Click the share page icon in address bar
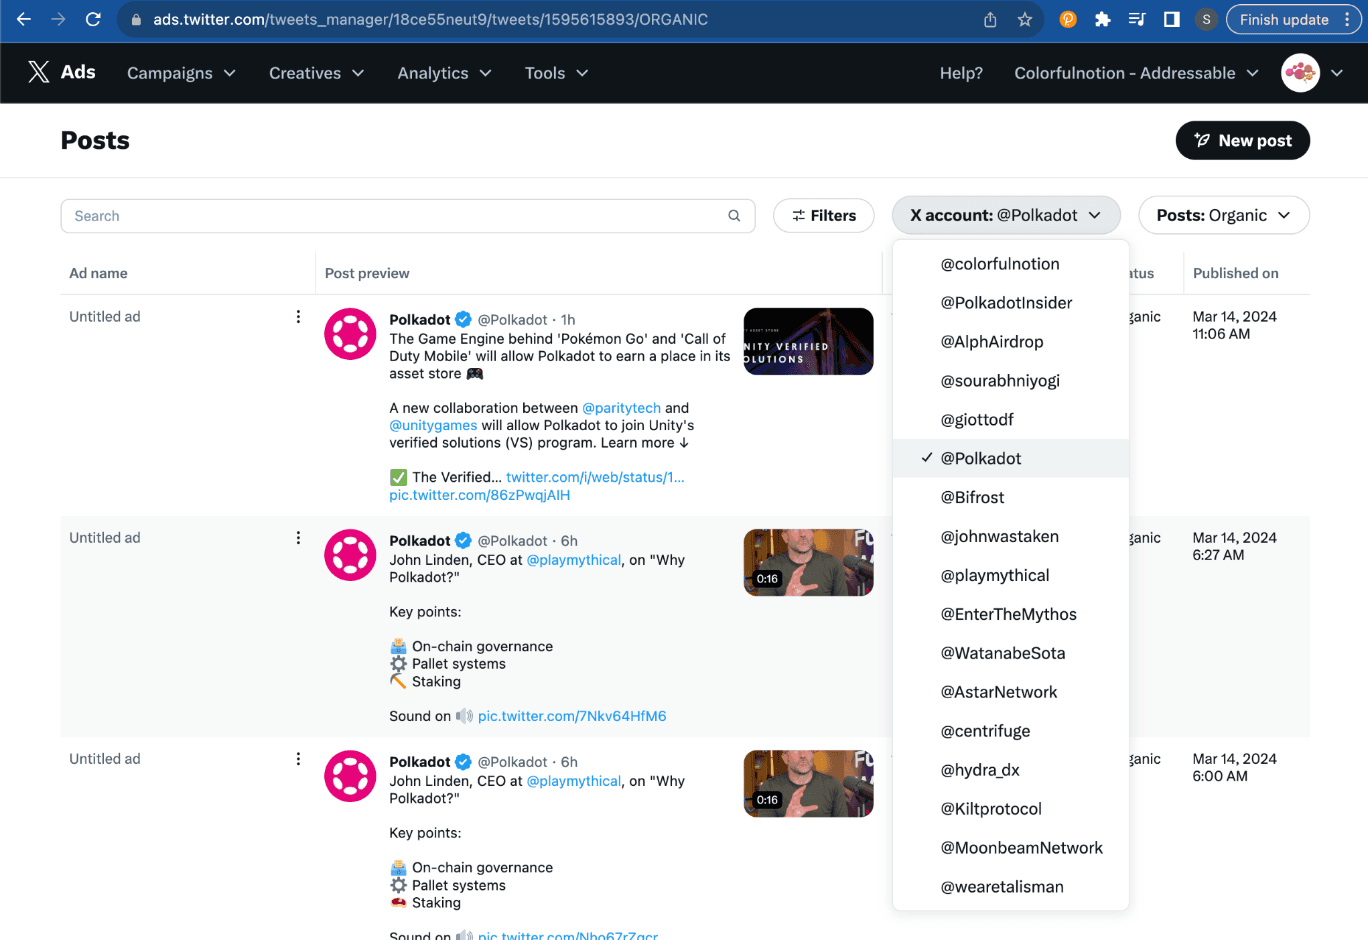The width and height of the screenshot is (1368, 940). pos(990,20)
